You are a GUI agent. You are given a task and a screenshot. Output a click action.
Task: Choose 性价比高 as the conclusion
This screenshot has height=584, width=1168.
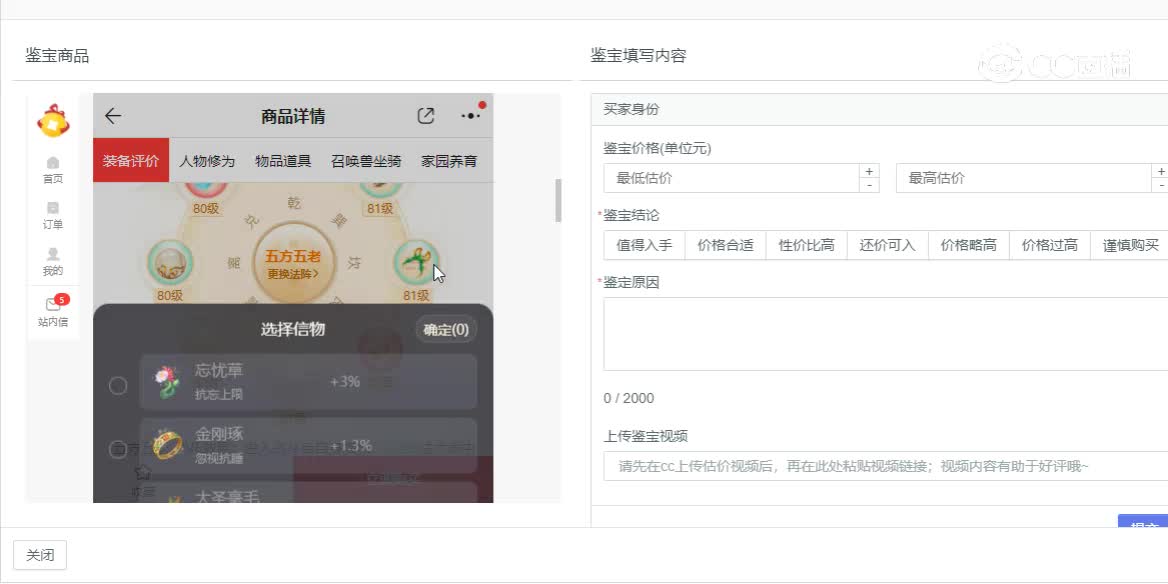point(807,245)
